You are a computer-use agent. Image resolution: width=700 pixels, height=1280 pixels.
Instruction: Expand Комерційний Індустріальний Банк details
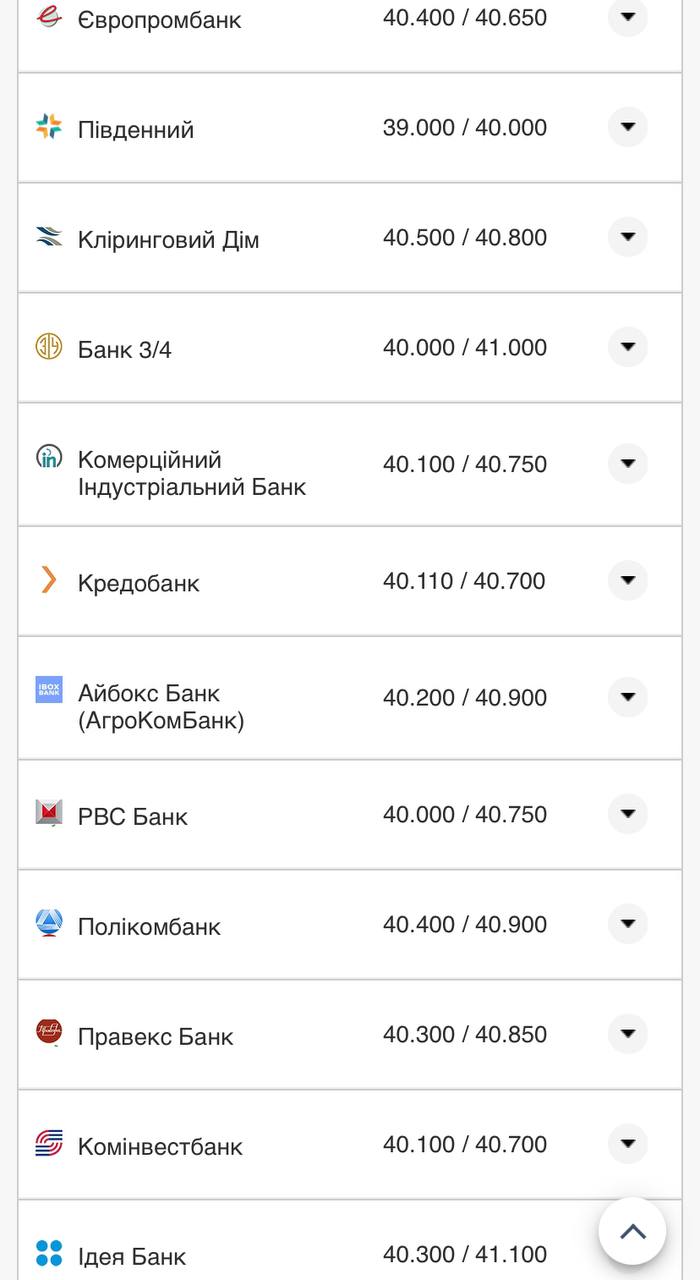pos(628,464)
